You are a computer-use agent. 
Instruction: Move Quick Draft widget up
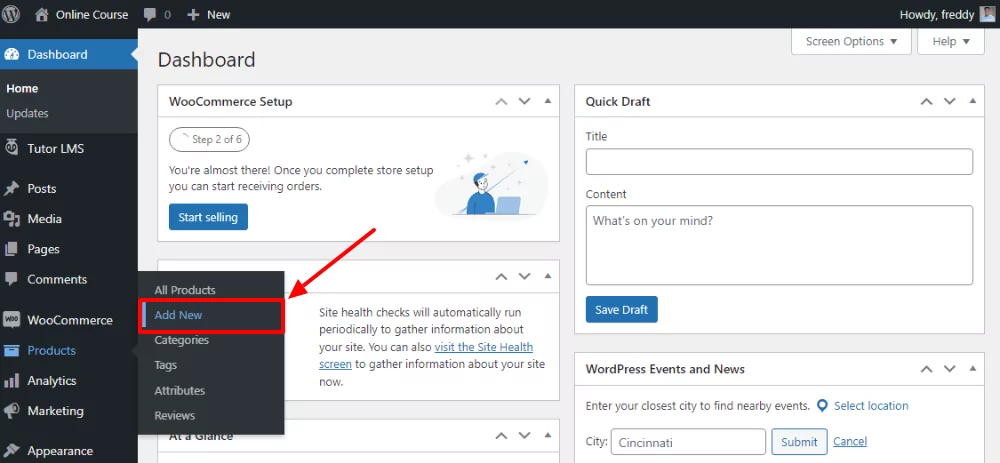click(926, 101)
